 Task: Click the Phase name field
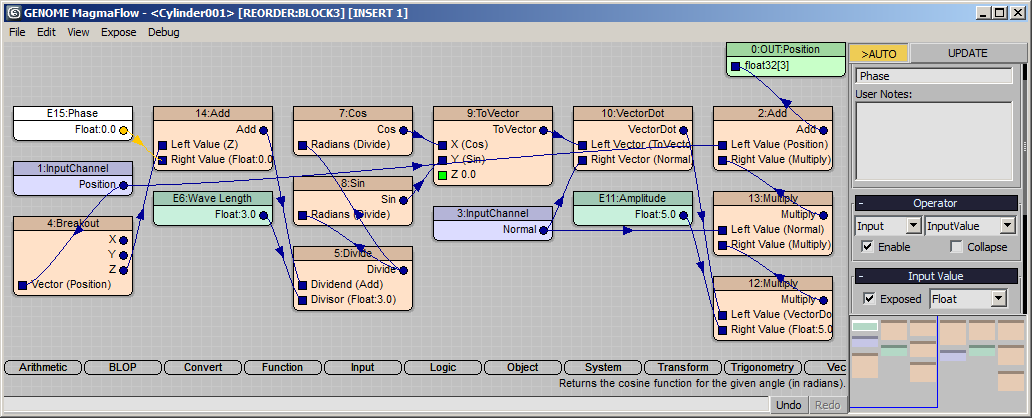pyautogui.click(x=933, y=76)
